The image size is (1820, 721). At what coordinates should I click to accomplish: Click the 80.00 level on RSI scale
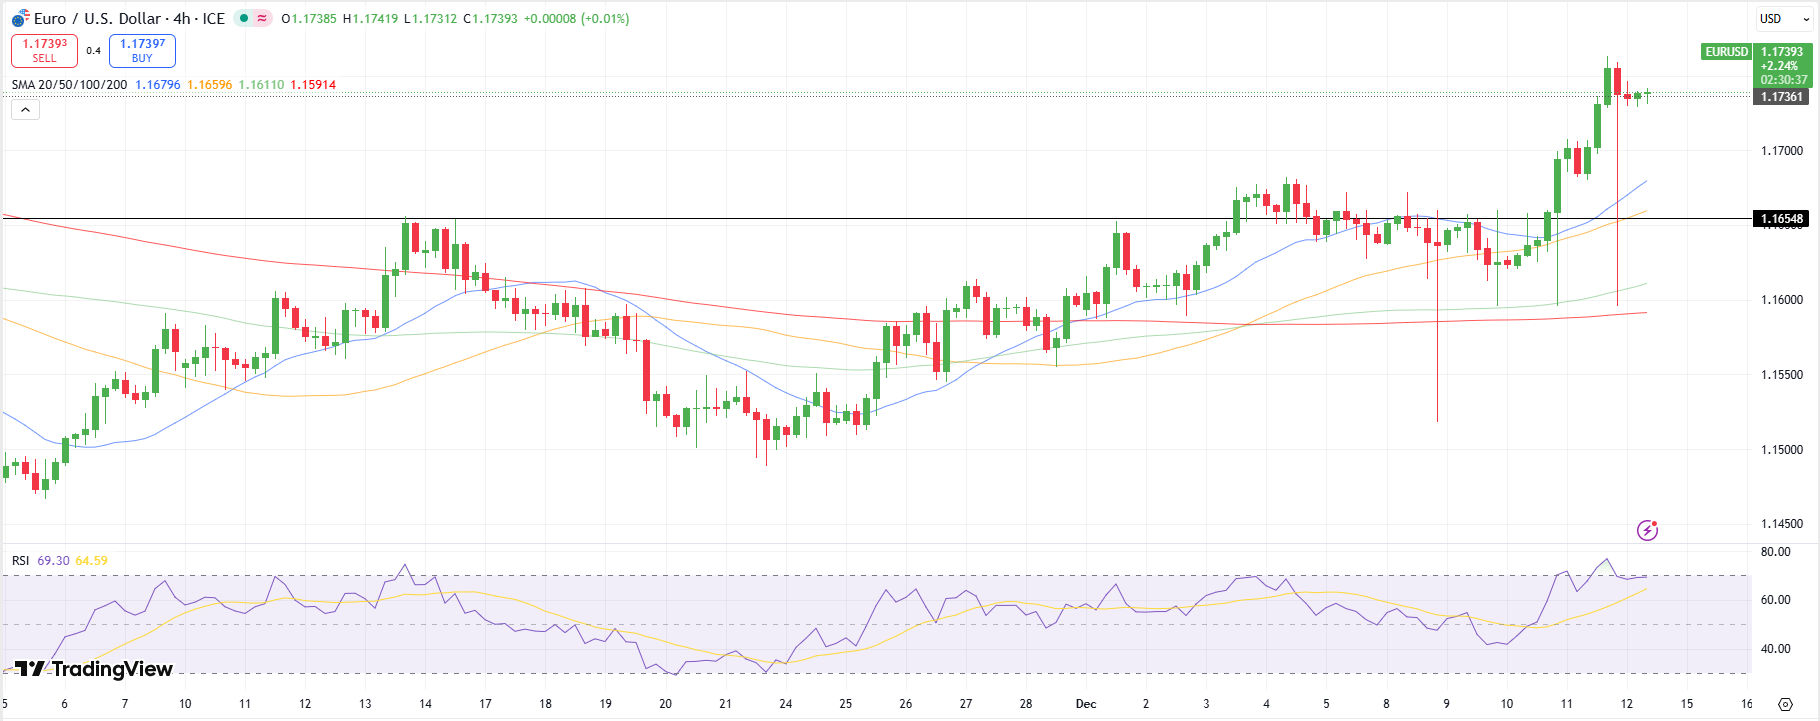[1775, 552]
